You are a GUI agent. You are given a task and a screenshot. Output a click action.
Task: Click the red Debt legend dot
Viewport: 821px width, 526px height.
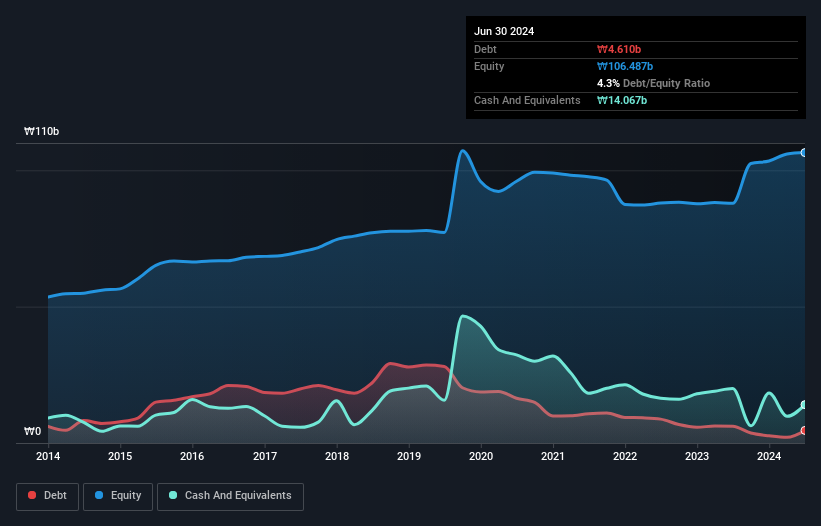32,495
